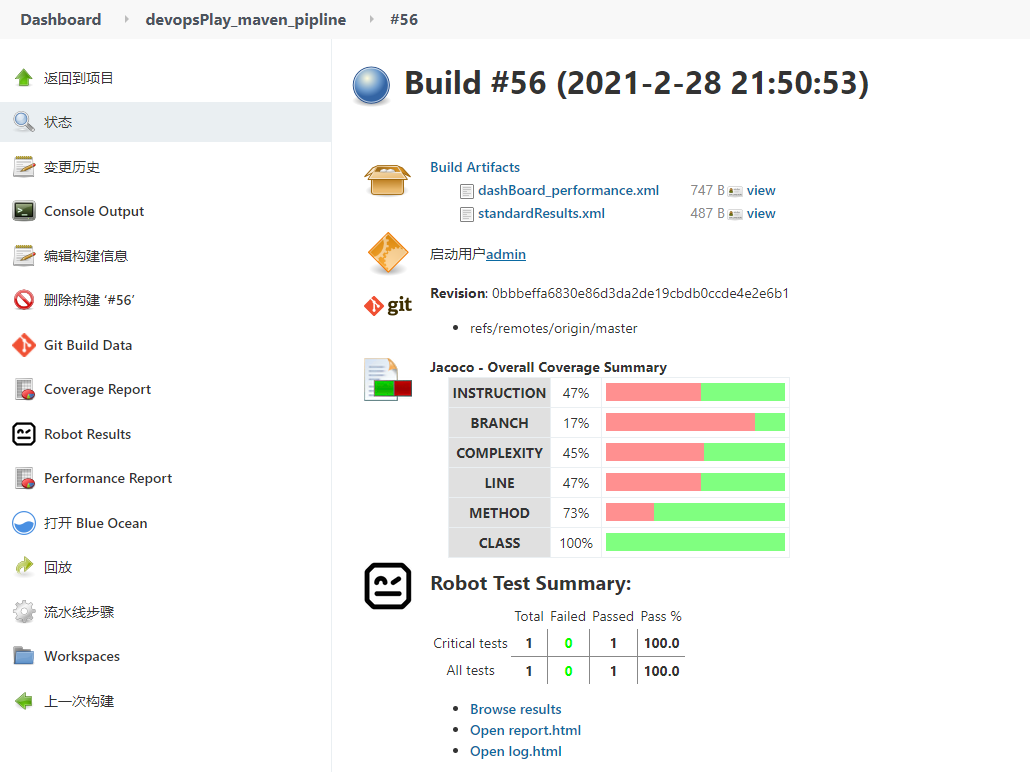Click the fingerprint icon after 747 B

coord(735,191)
